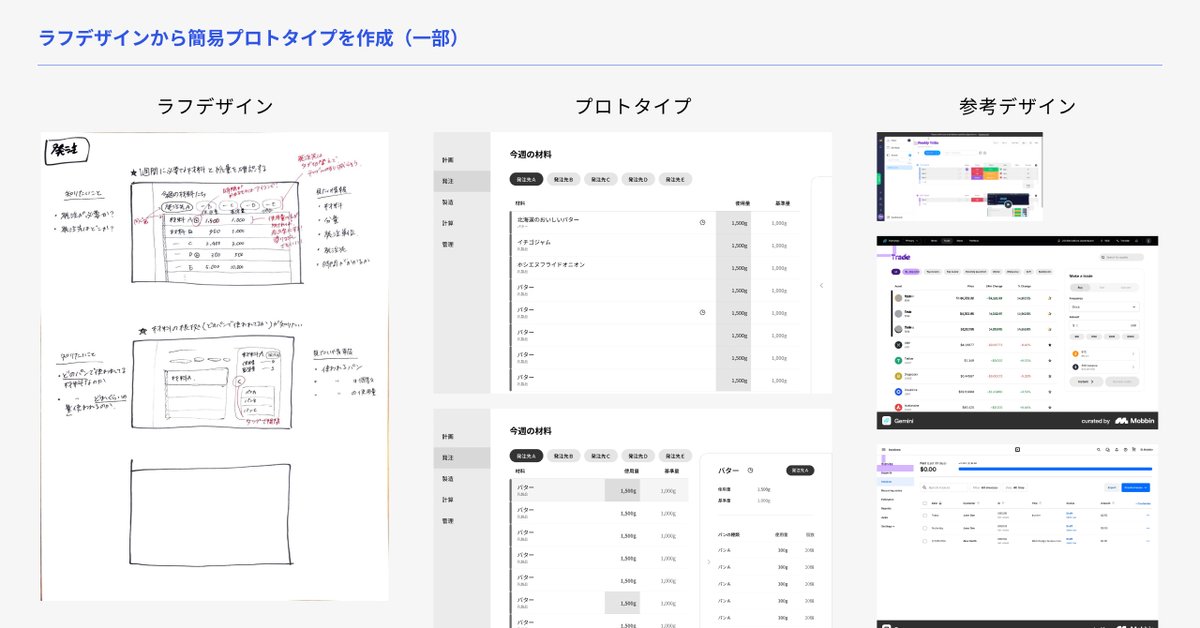Select the 北海道のおいしいバター material row
The width and height of the screenshot is (1200, 628).
coord(654,222)
